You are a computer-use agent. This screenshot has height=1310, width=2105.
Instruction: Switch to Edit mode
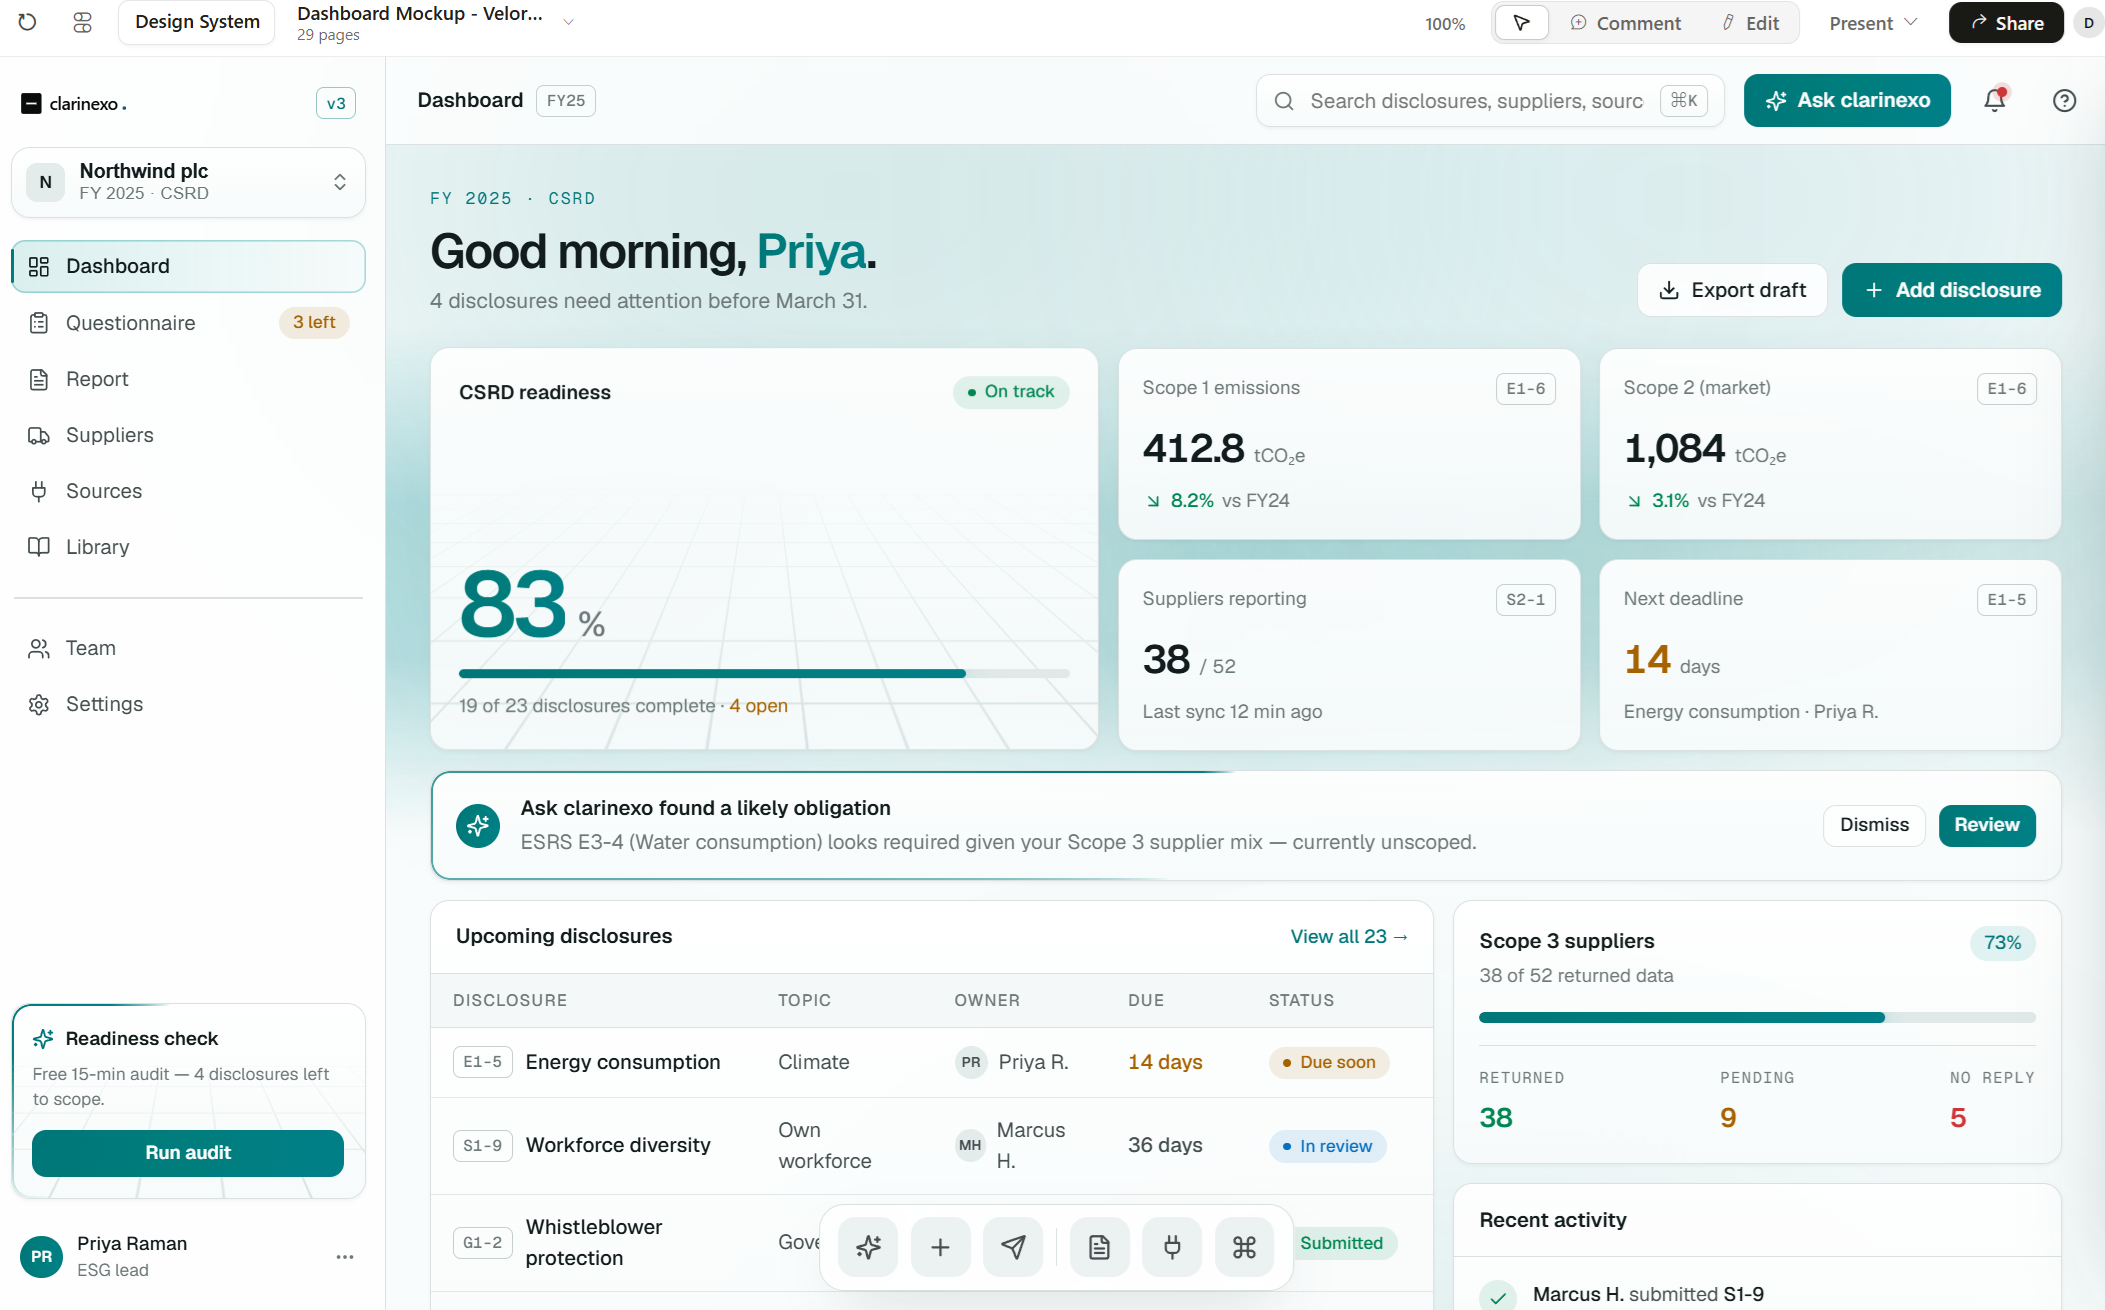(1751, 23)
